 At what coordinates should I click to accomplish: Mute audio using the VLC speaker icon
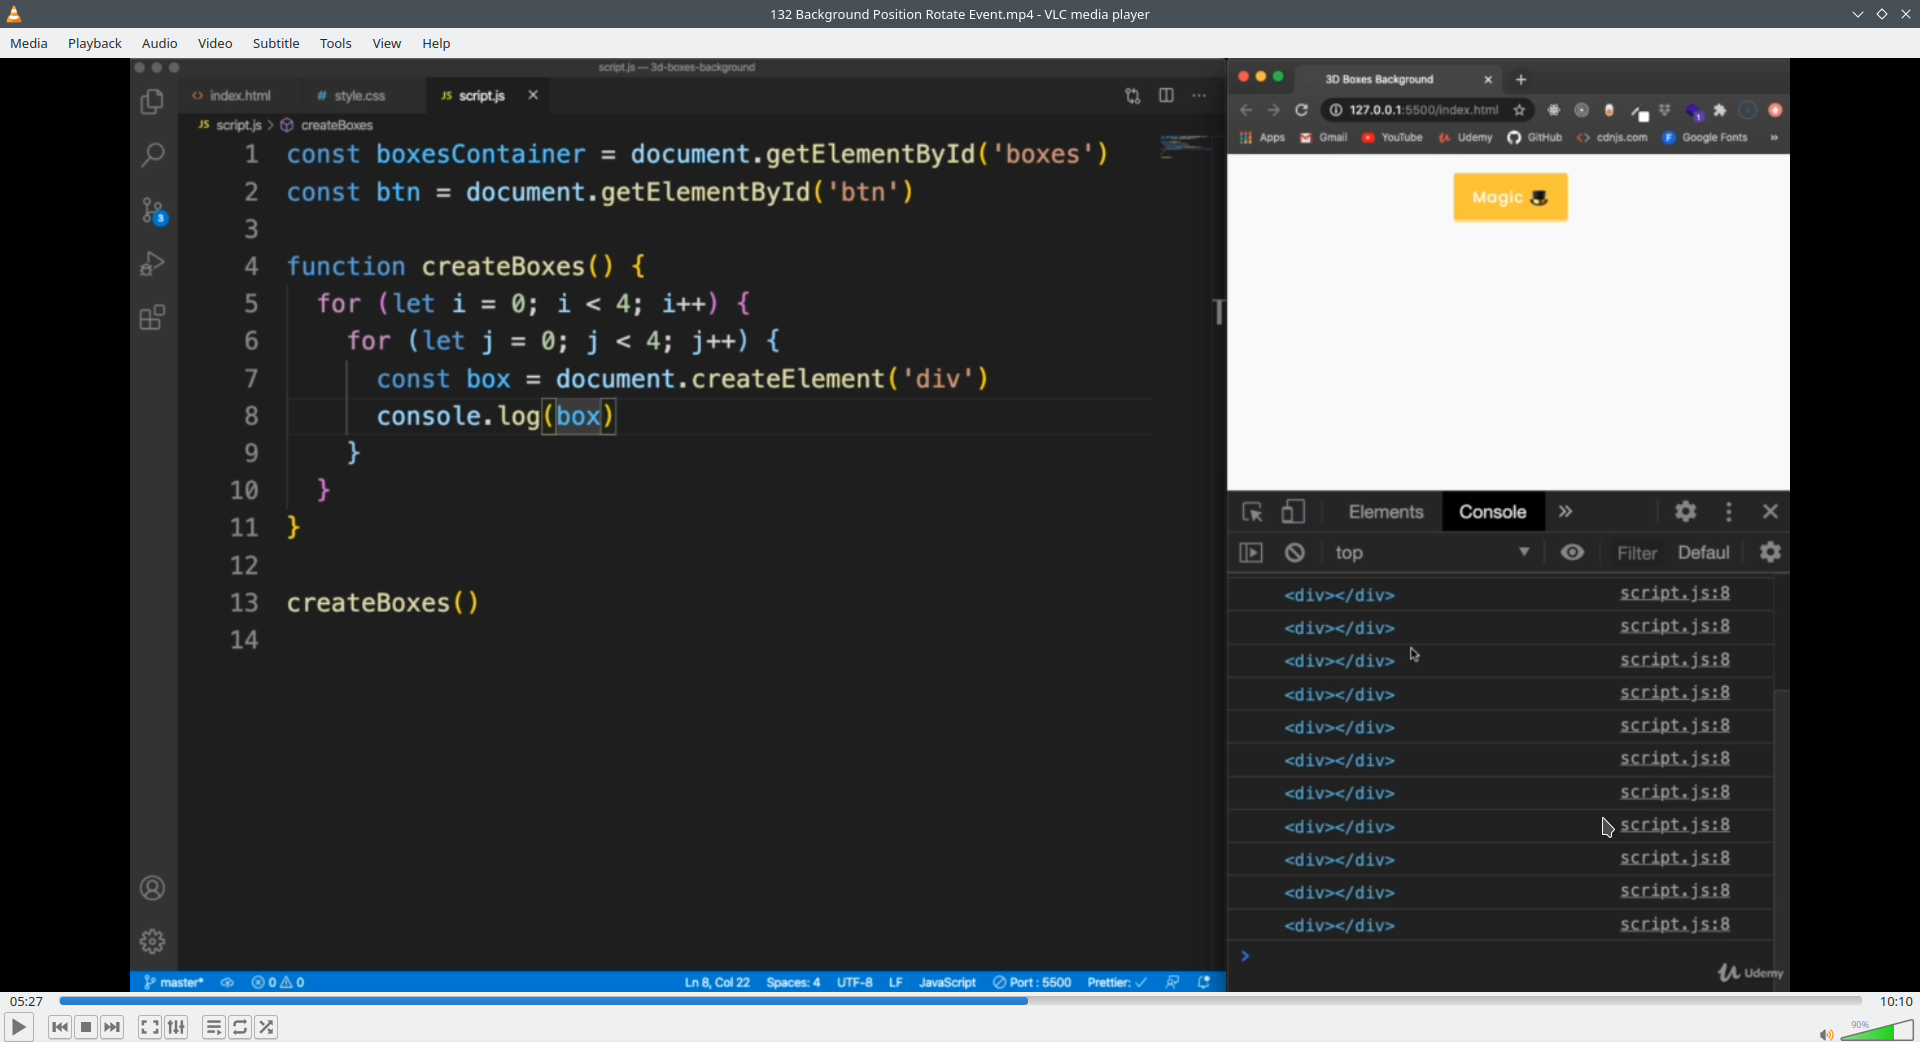[1826, 1033]
